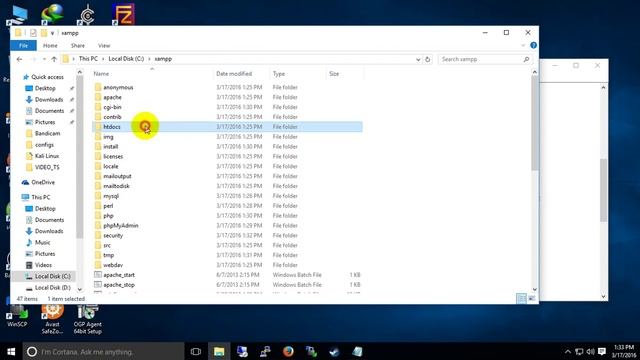
Task: Select the anonymous folder
Action: [x=118, y=87]
